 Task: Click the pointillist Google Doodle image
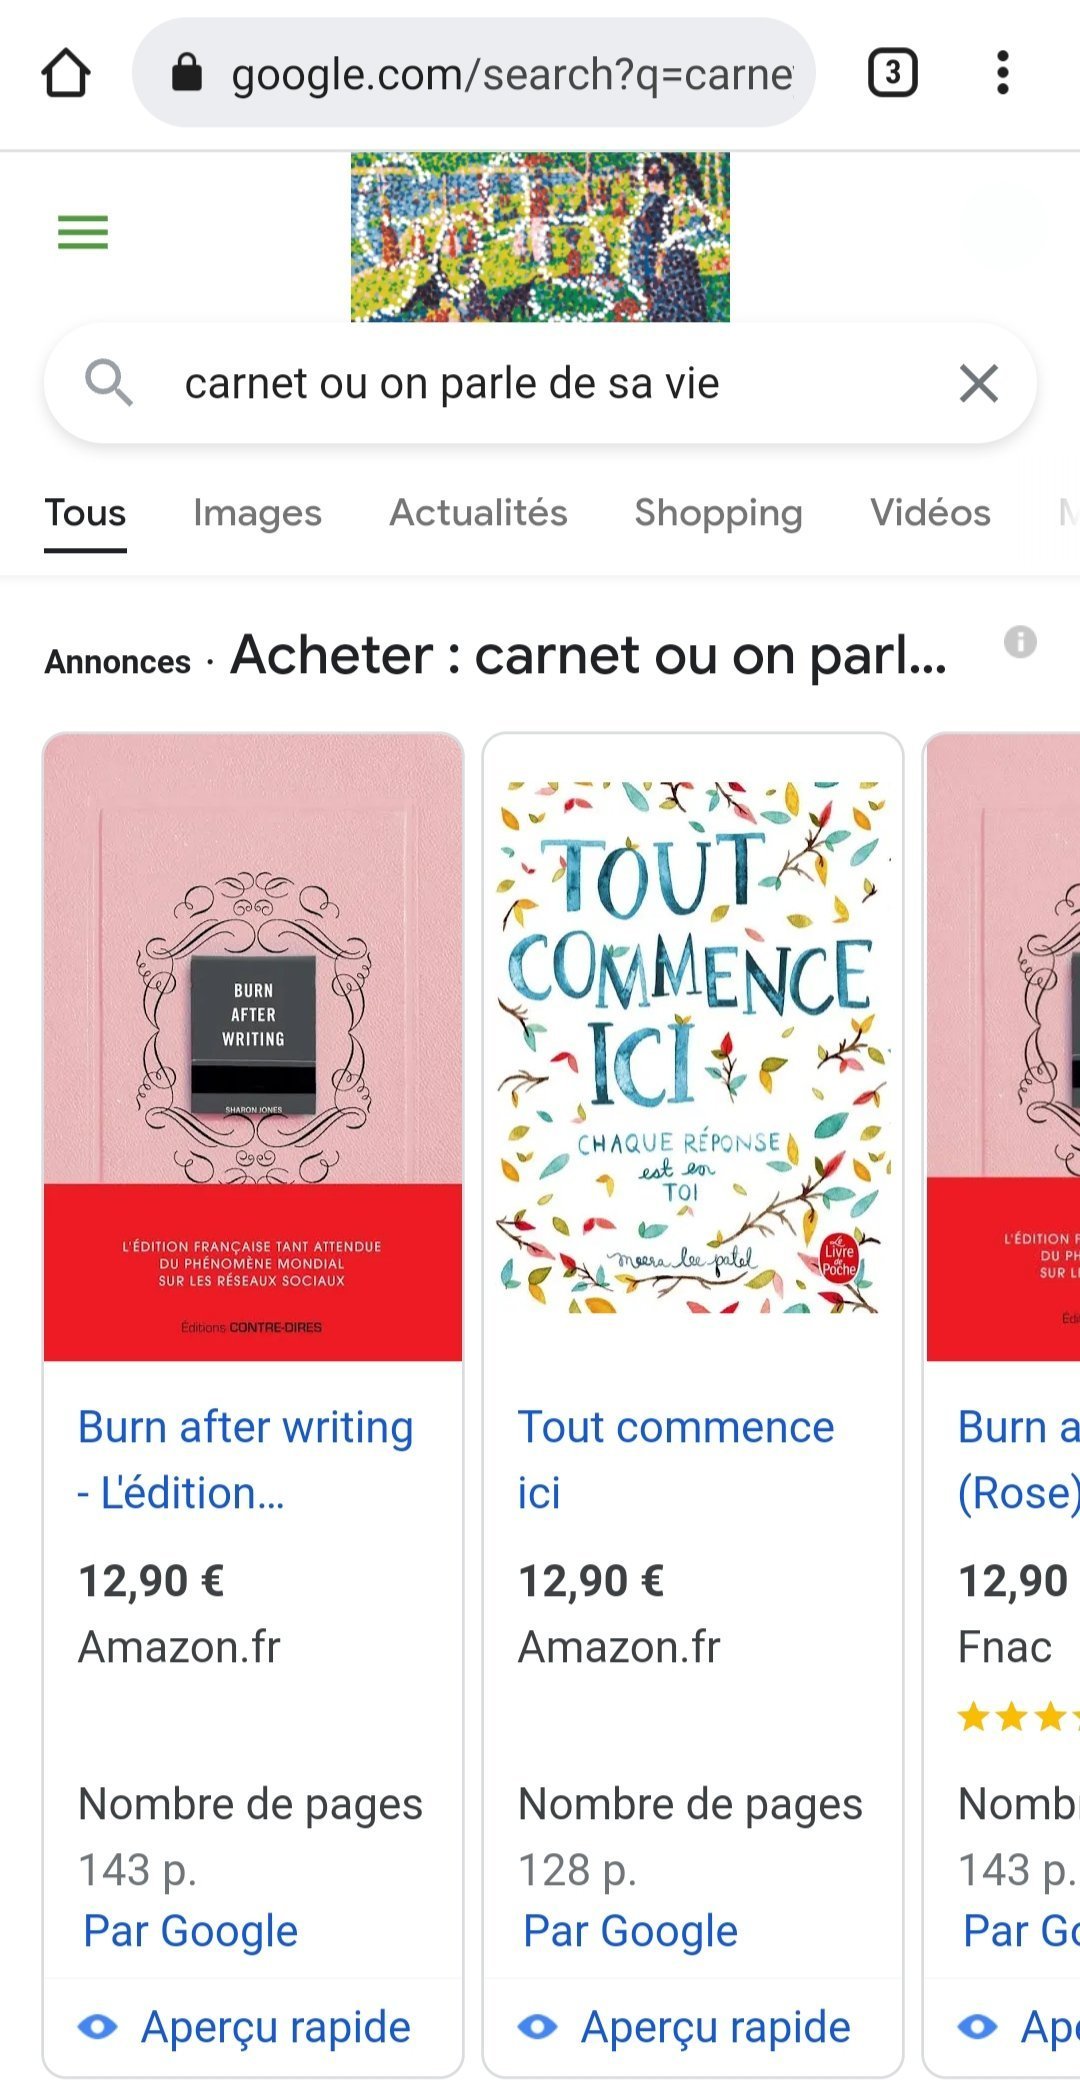(540, 237)
